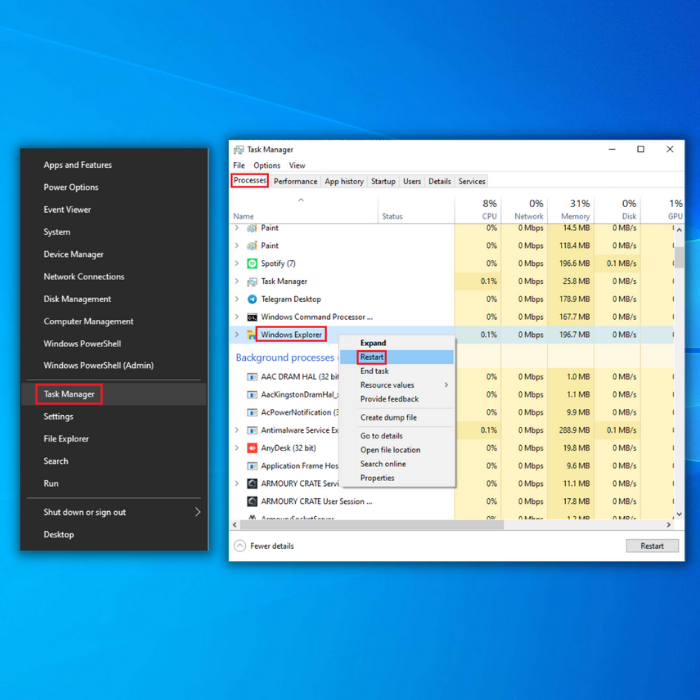
Task: Select Go to details entry
Action: (x=397, y=436)
